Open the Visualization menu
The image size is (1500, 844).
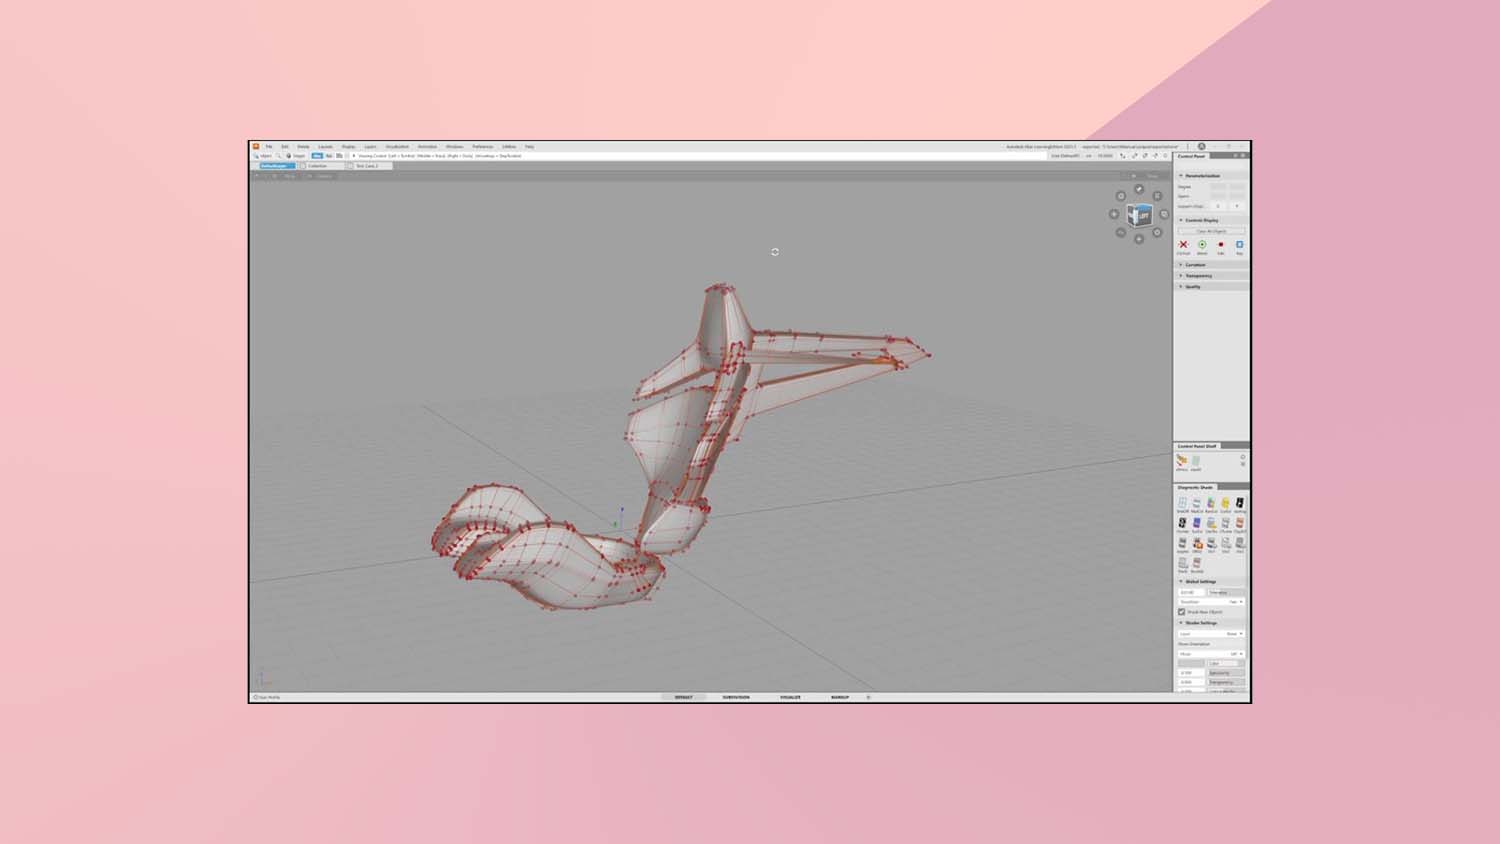point(396,146)
